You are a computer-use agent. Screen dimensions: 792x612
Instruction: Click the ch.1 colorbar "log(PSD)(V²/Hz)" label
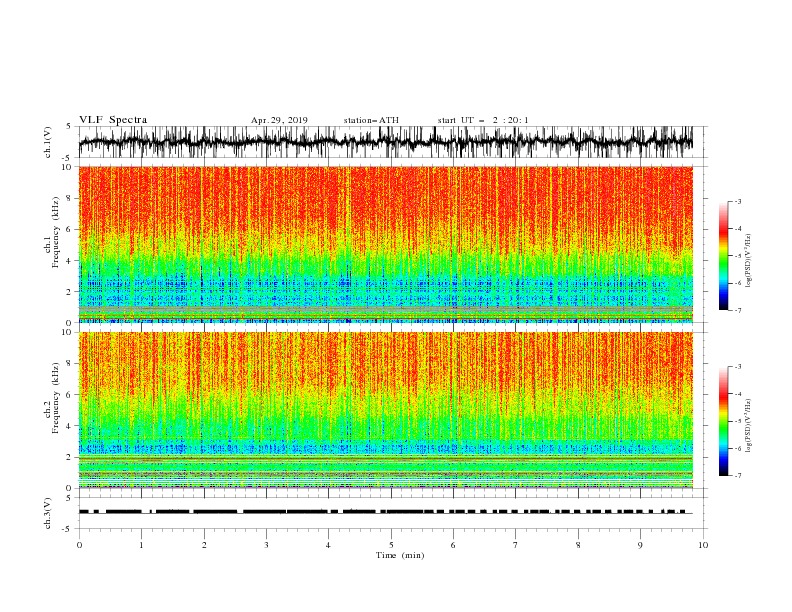pos(749,261)
